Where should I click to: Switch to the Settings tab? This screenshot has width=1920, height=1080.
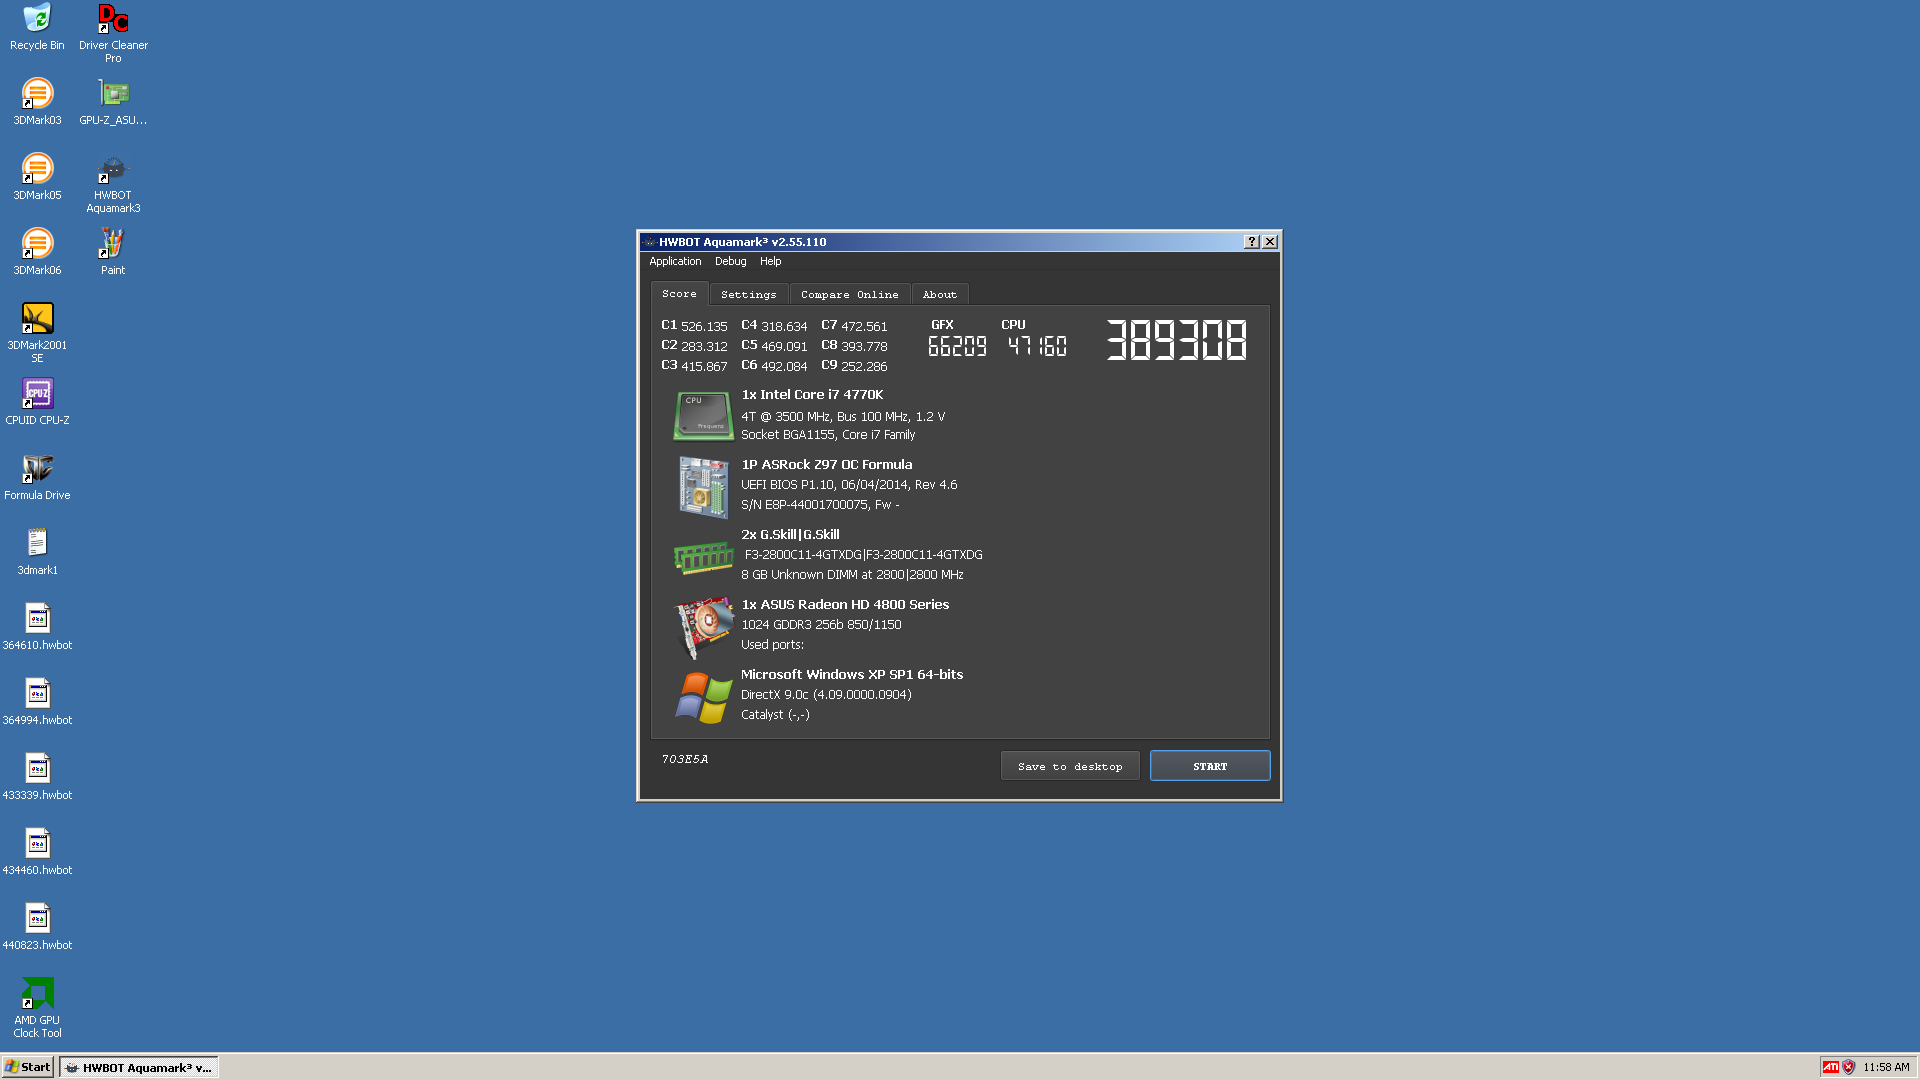[x=748, y=294]
